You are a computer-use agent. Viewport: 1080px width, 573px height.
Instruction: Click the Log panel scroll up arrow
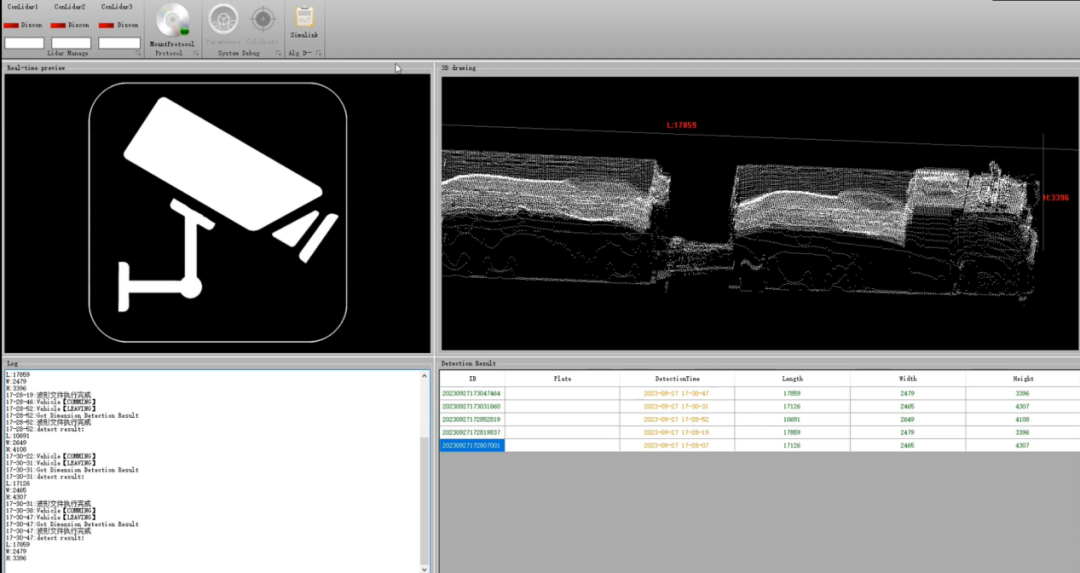click(x=424, y=377)
